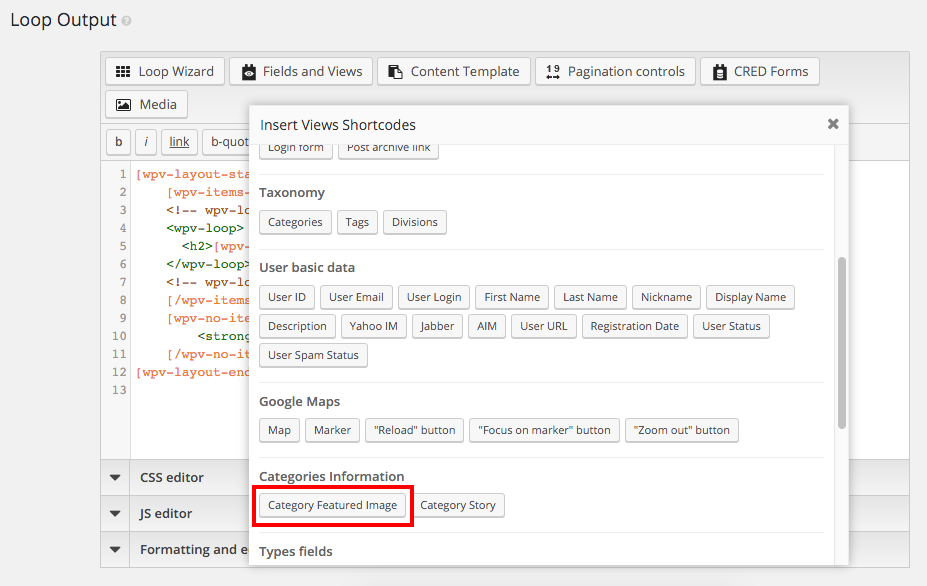Click the CRED Forms clipboard icon

coord(719,72)
